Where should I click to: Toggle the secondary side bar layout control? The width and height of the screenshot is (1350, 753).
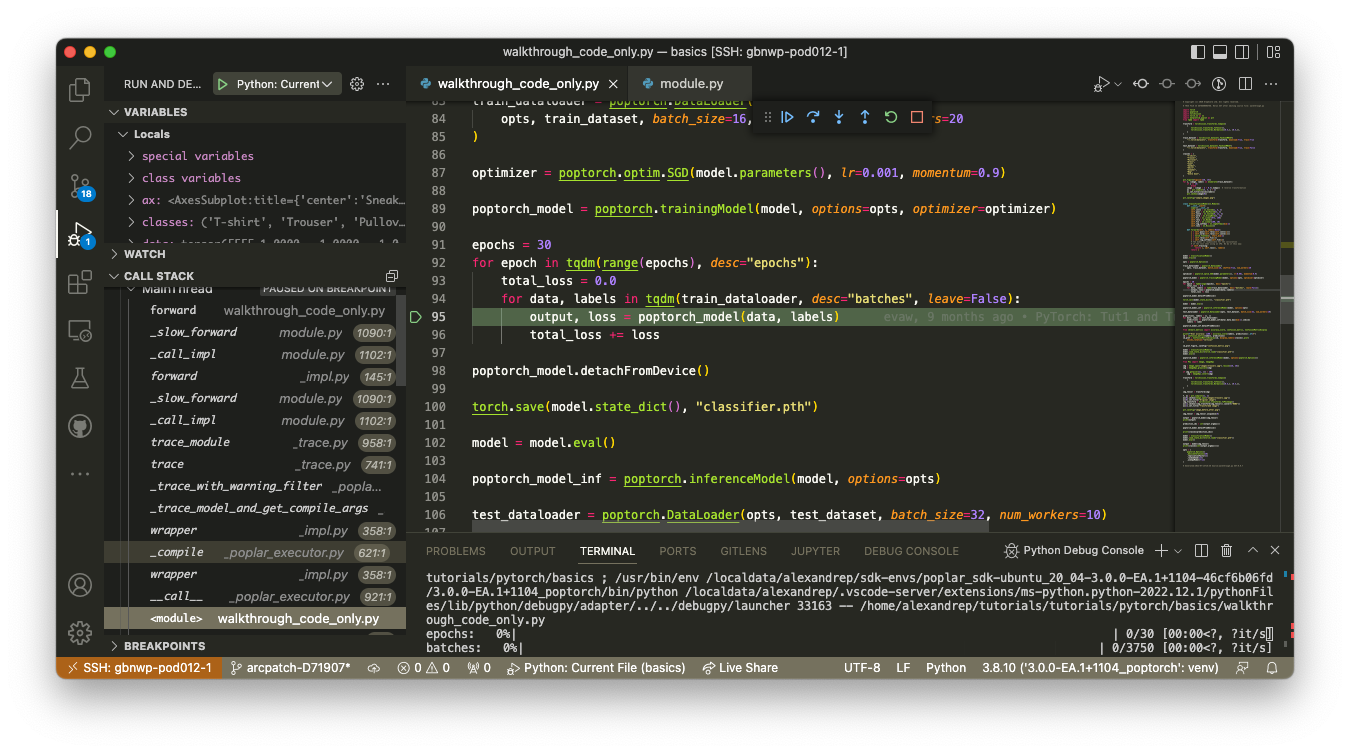tap(1242, 51)
